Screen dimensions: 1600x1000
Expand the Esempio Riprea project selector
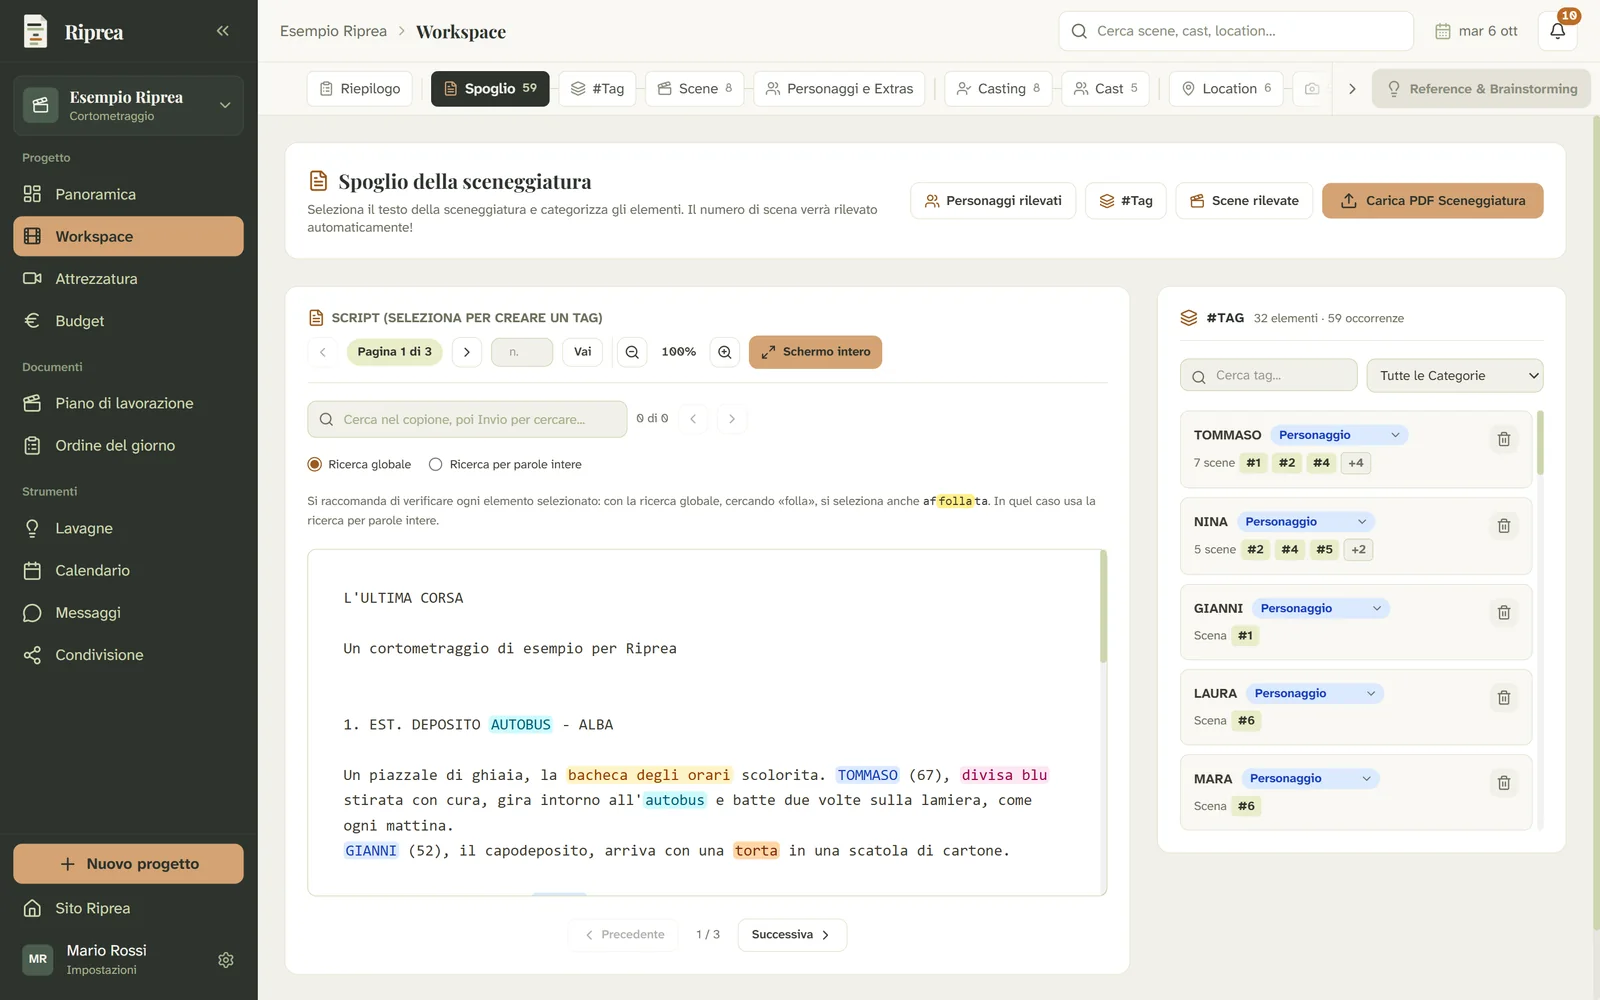[x=128, y=105]
